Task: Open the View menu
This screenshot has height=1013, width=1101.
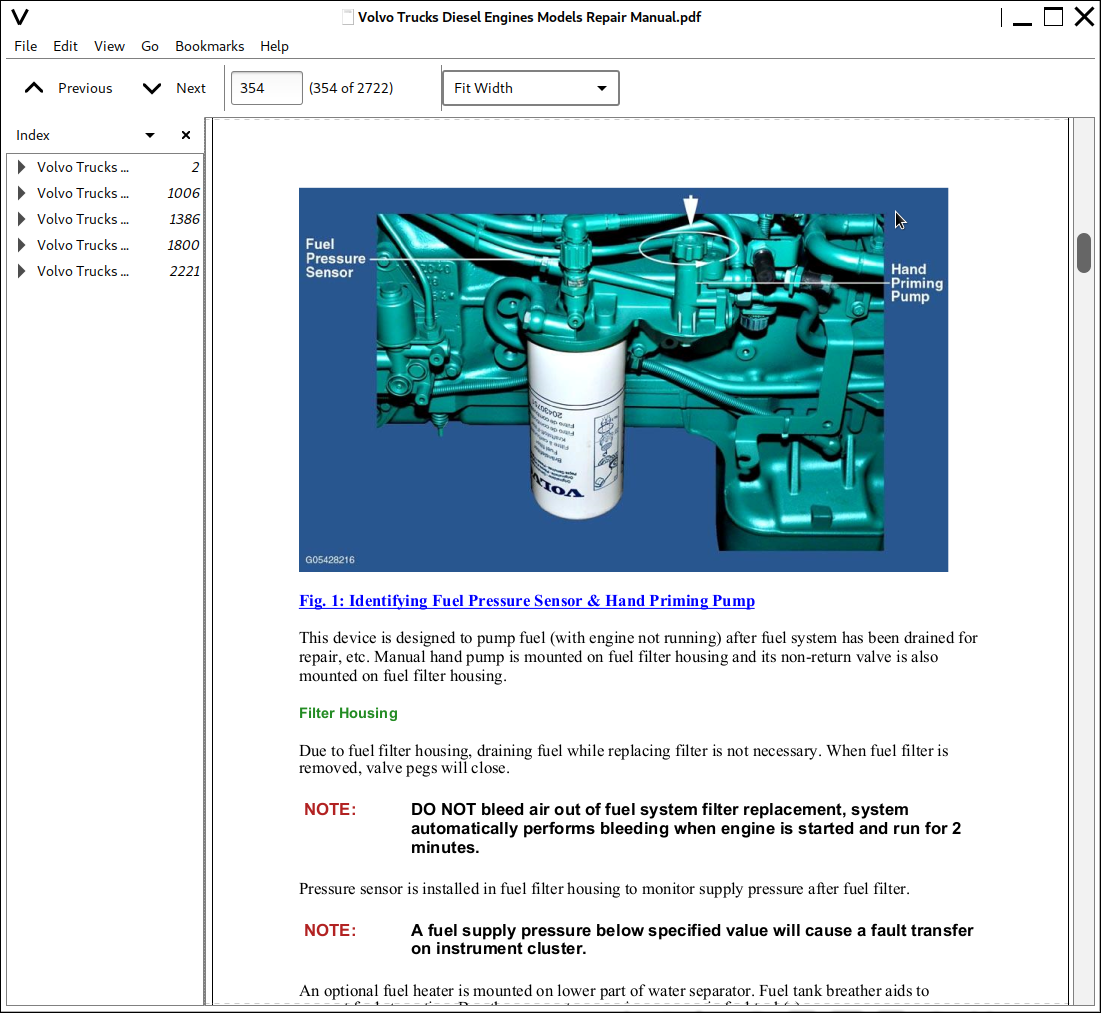Action: (x=110, y=46)
